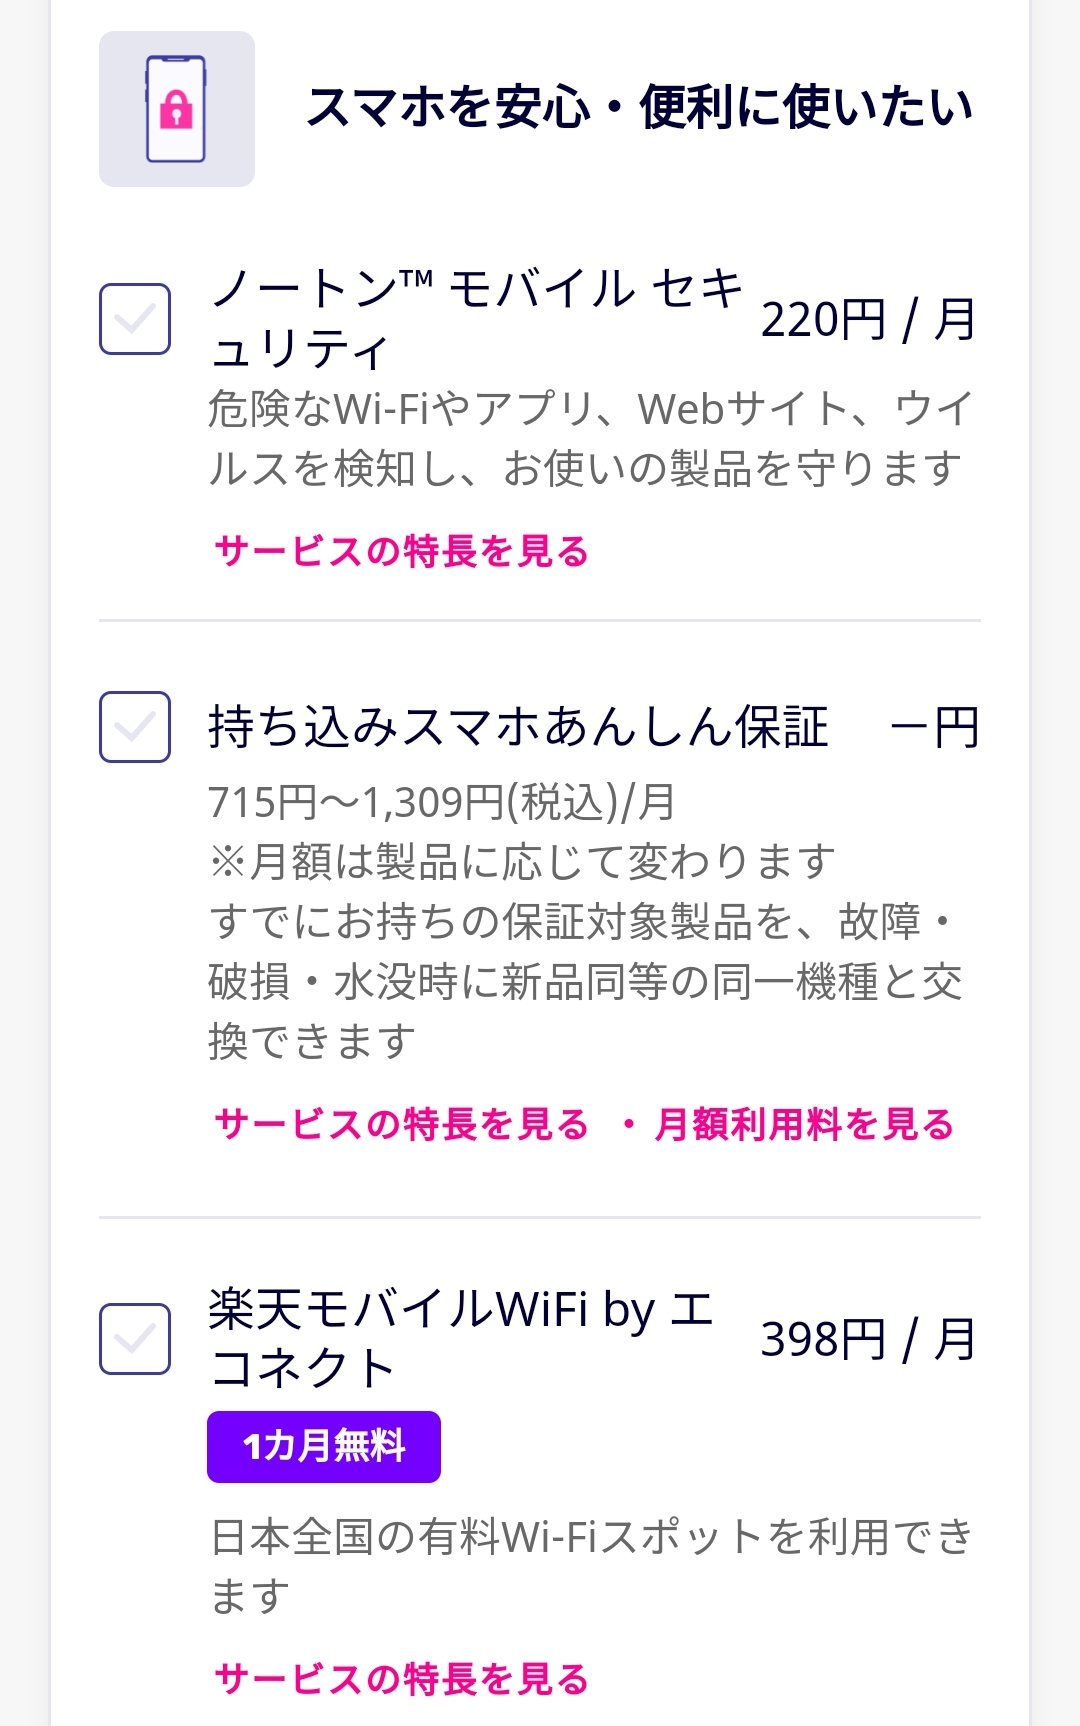This screenshot has height=1726, width=1080.
Task: Select the ノートン モバイル セキュリティ title
Action: 476,319
